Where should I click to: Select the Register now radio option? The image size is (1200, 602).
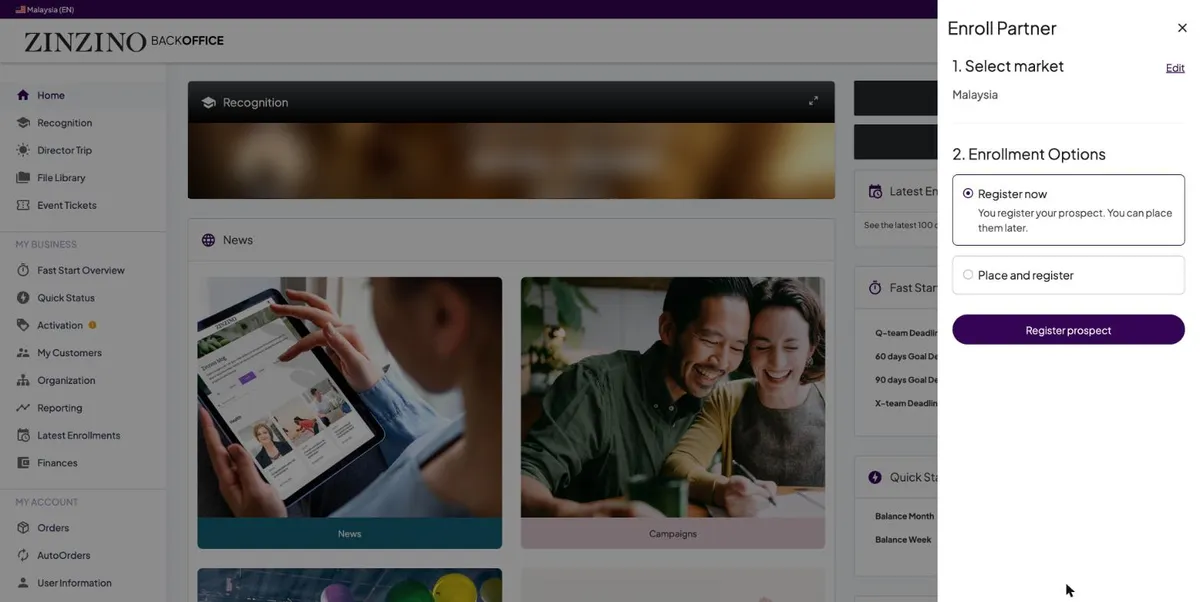[968, 193]
